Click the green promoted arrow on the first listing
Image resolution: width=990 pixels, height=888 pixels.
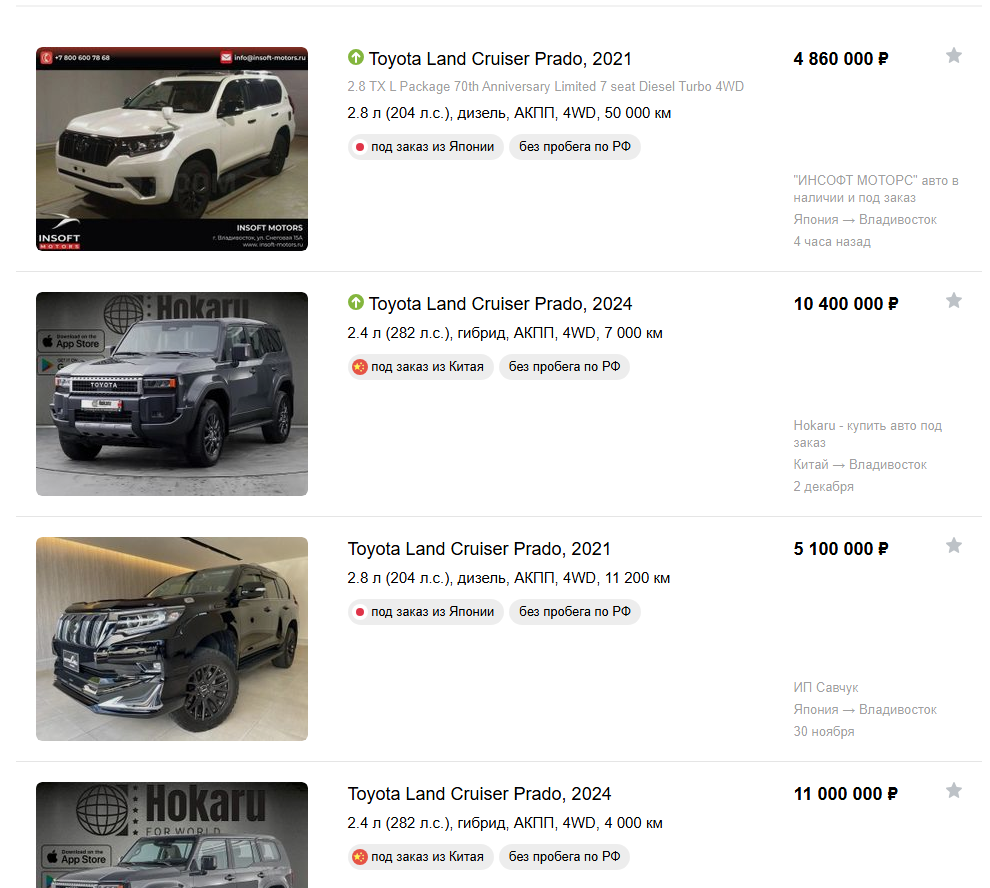tap(355, 57)
